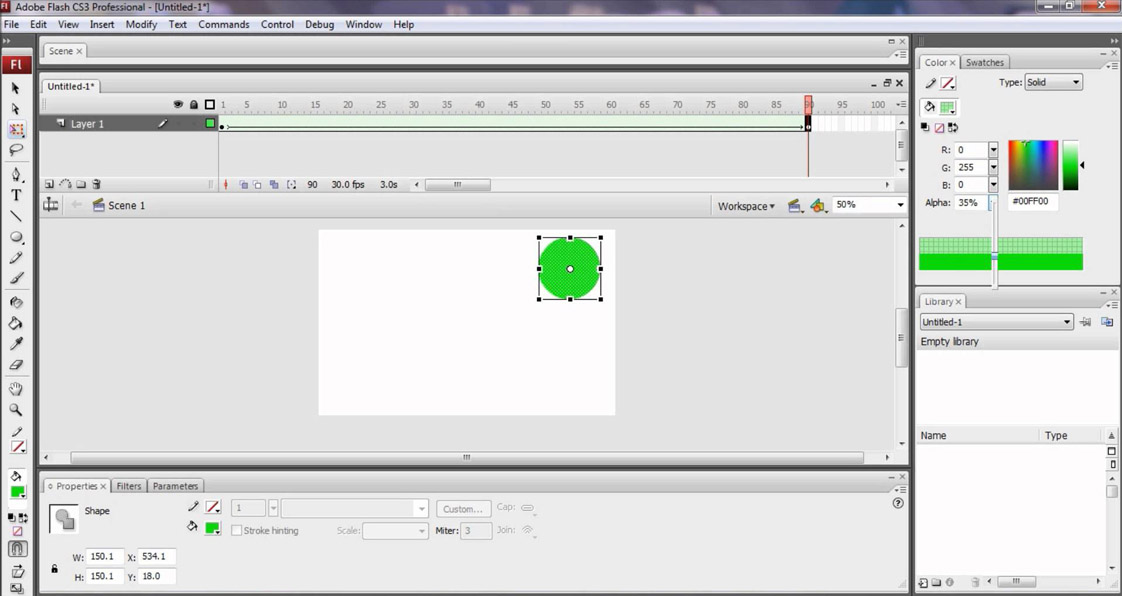Click the Custom... stroke button
The width and height of the screenshot is (1122, 596).
464,509
